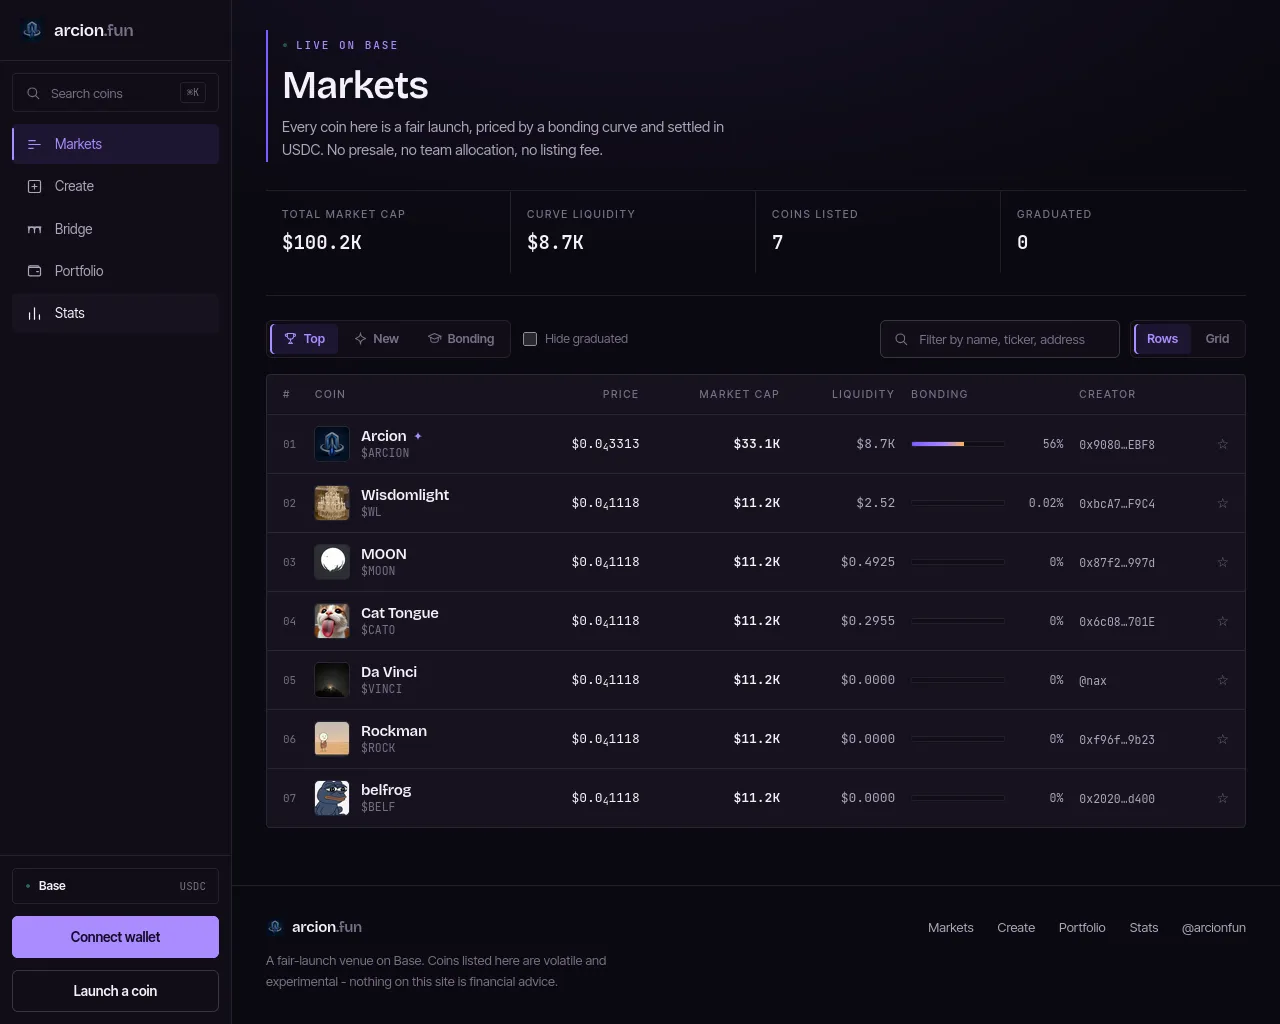Click the belfrog frog avatar
Screen dimensions: 1280x1024
coord(332,798)
